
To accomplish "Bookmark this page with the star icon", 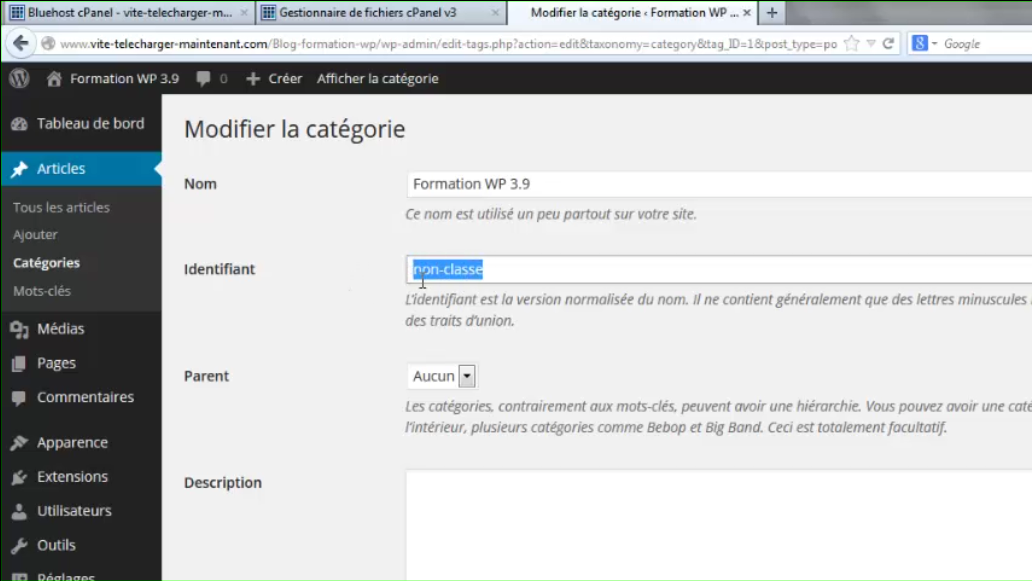I will tap(851, 43).
